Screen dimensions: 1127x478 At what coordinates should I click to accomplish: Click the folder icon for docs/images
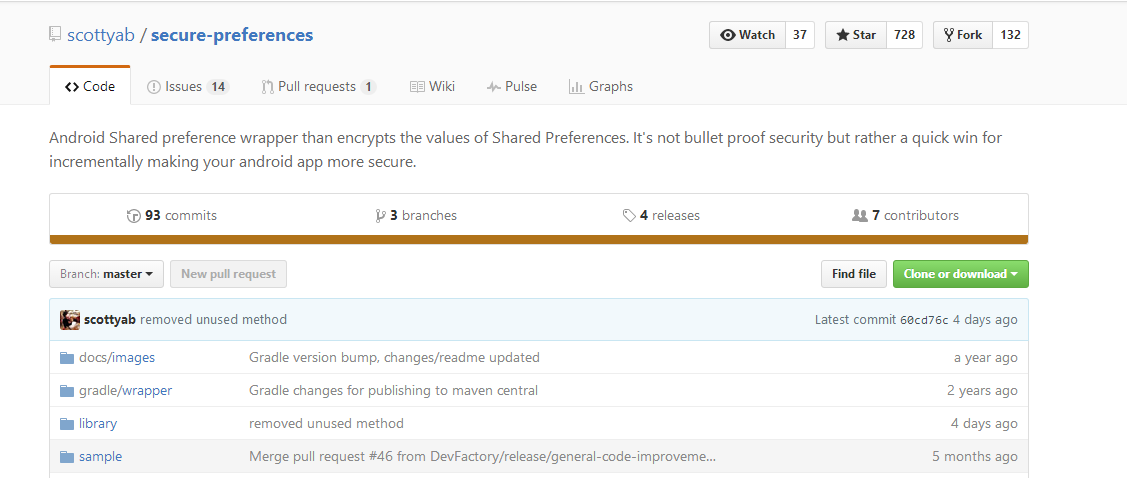(x=67, y=358)
